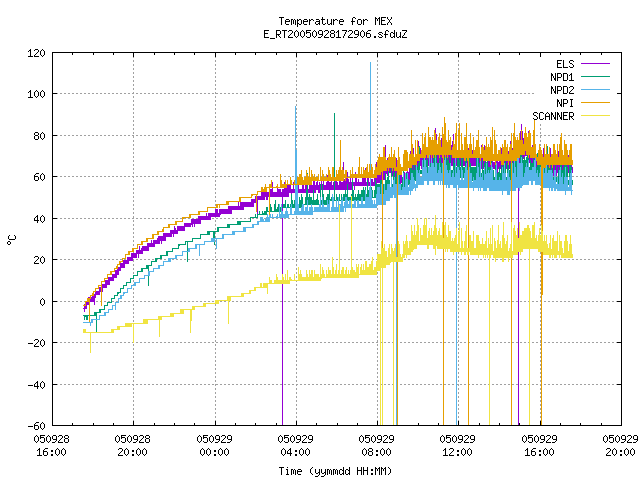The image size is (640, 480).
Task: Click the yellow SCANNER legend line sample
Action: click(595, 116)
